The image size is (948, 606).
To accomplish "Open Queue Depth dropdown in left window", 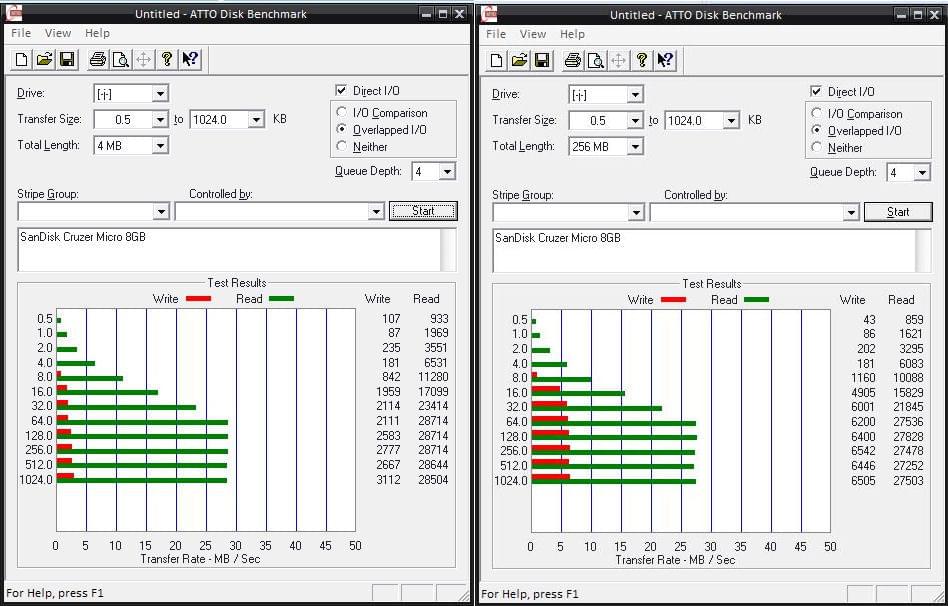I will coord(446,172).
